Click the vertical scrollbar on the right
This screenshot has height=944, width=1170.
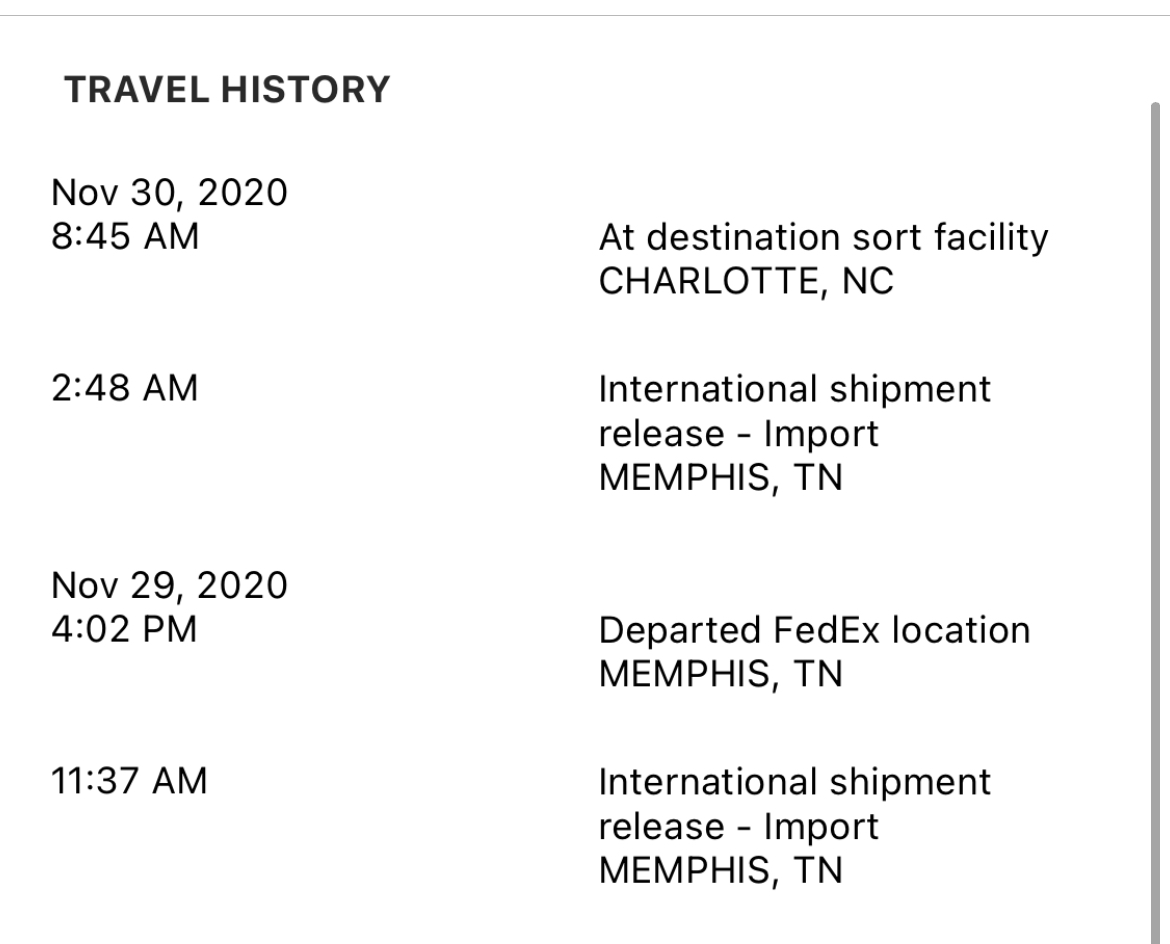[1155, 522]
